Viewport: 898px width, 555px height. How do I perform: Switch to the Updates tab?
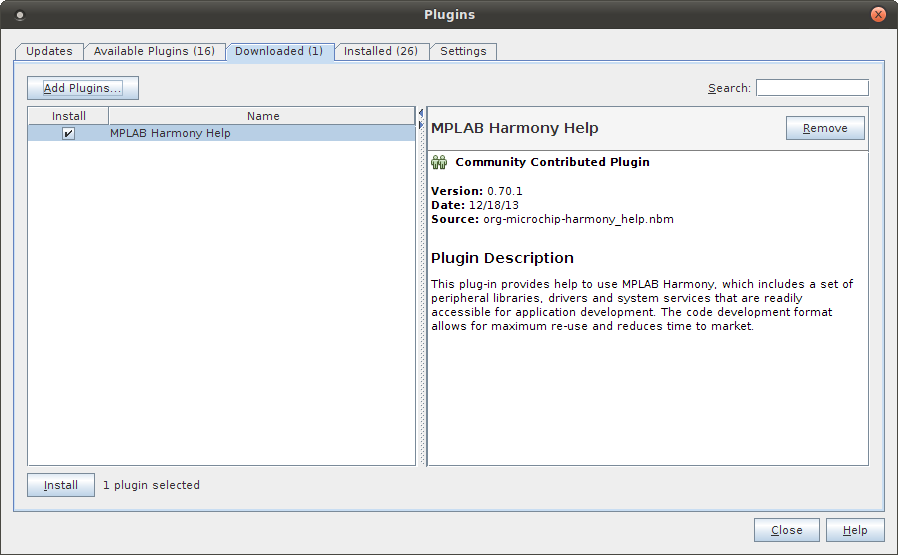pyautogui.click(x=49, y=51)
